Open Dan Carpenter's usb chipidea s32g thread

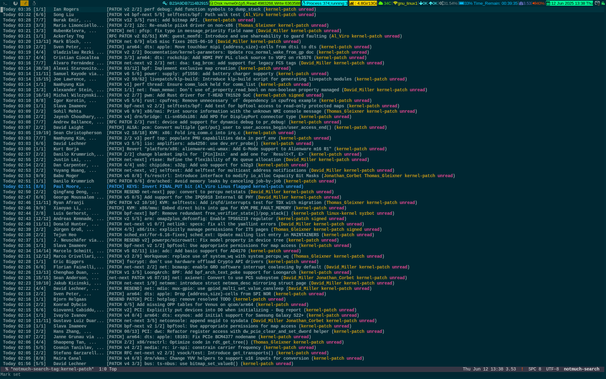pos(155,165)
